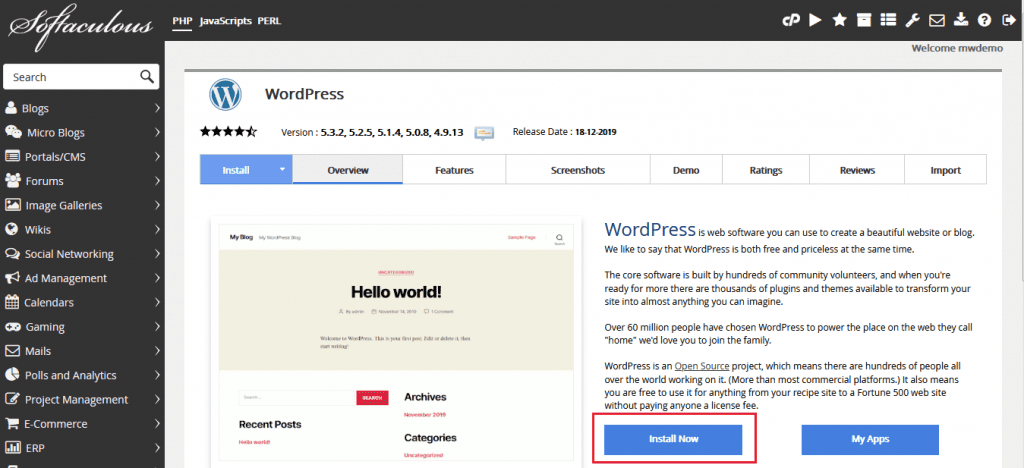
Task: Click the Social Networking chat icon
Action: [x=12, y=254]
